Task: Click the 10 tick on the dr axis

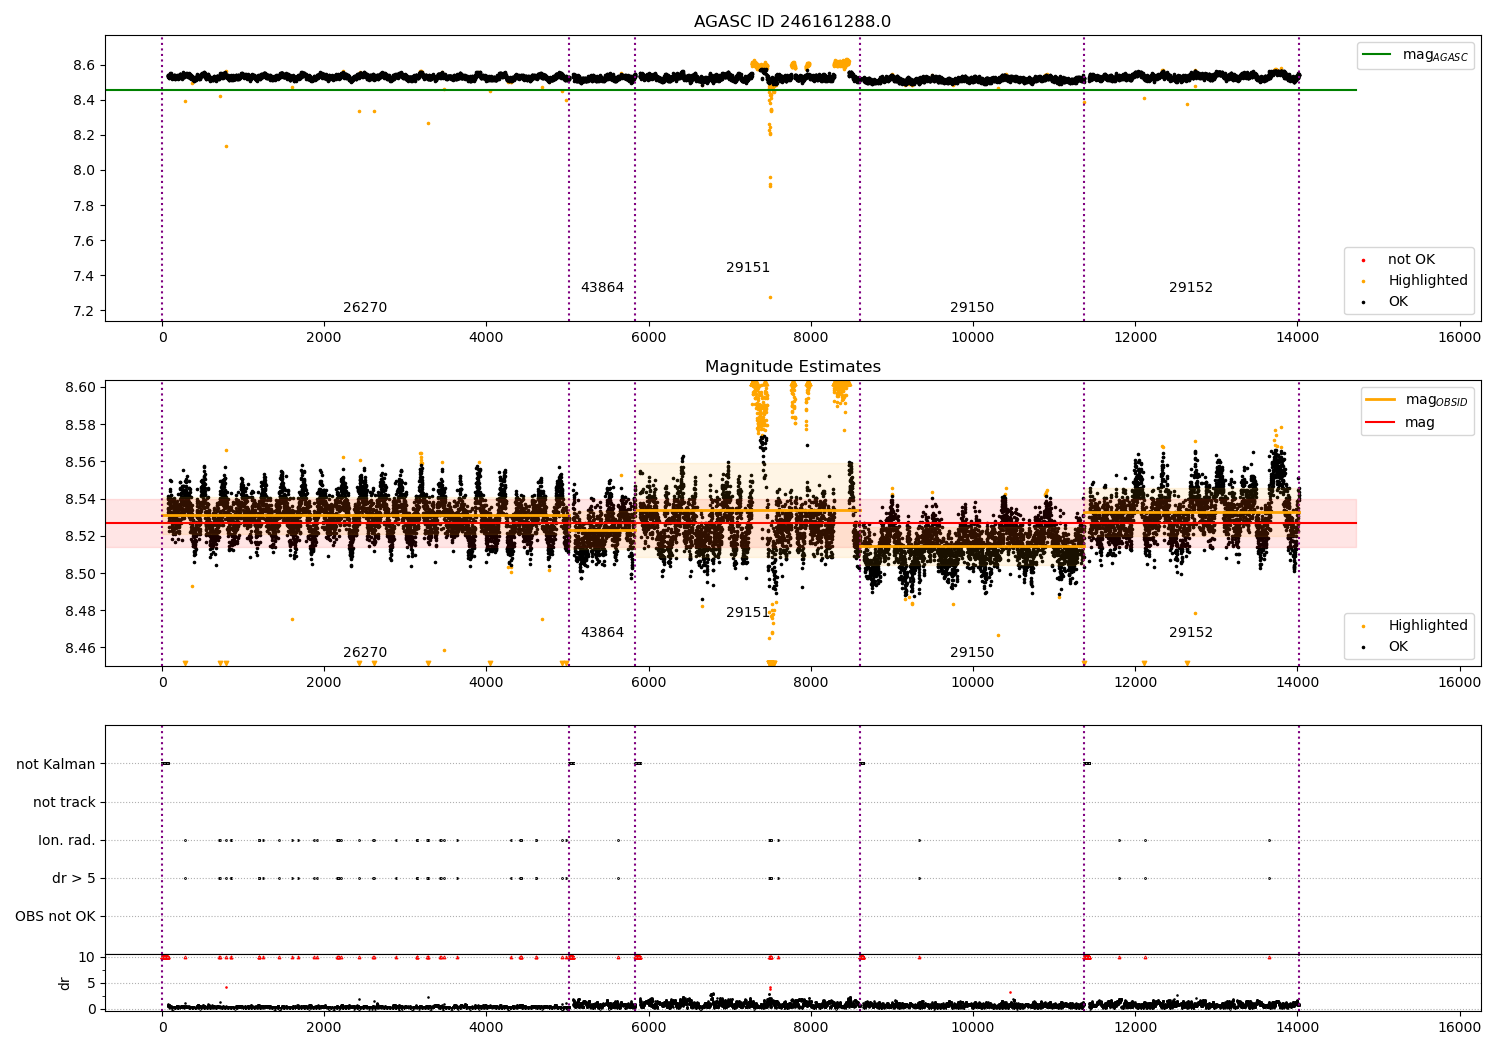Action: point(87,958)
